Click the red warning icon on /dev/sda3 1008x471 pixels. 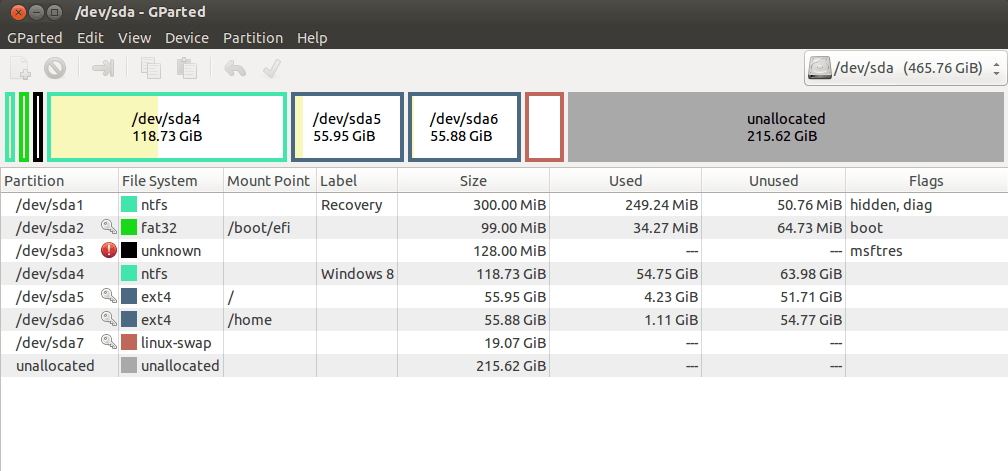109,251
